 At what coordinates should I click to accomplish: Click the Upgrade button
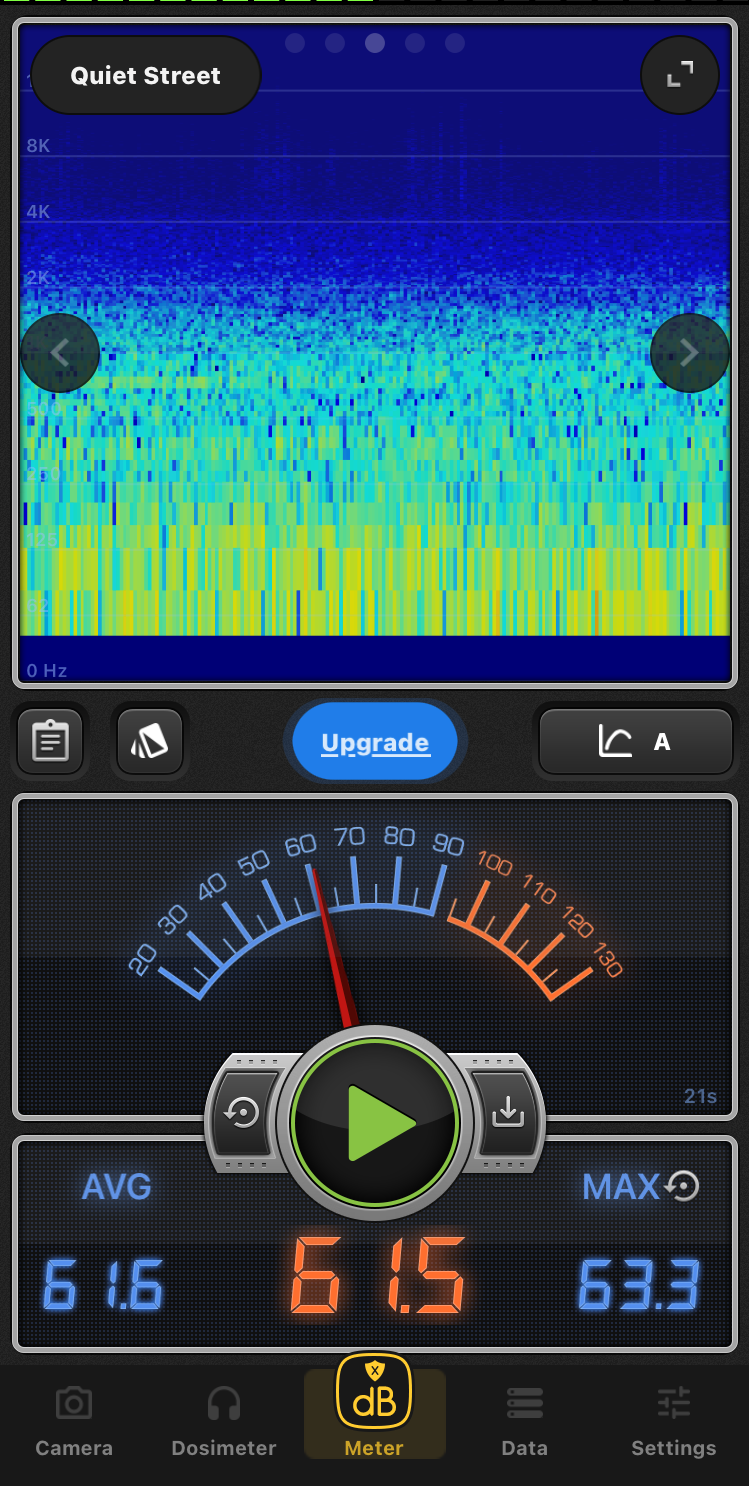pos(375,743)
